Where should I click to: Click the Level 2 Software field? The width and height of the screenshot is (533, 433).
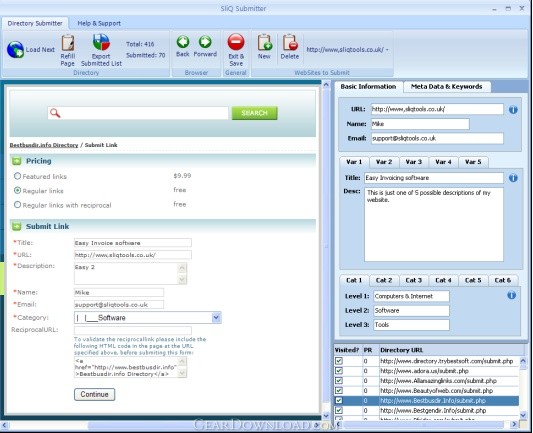[x=411, y=310]
